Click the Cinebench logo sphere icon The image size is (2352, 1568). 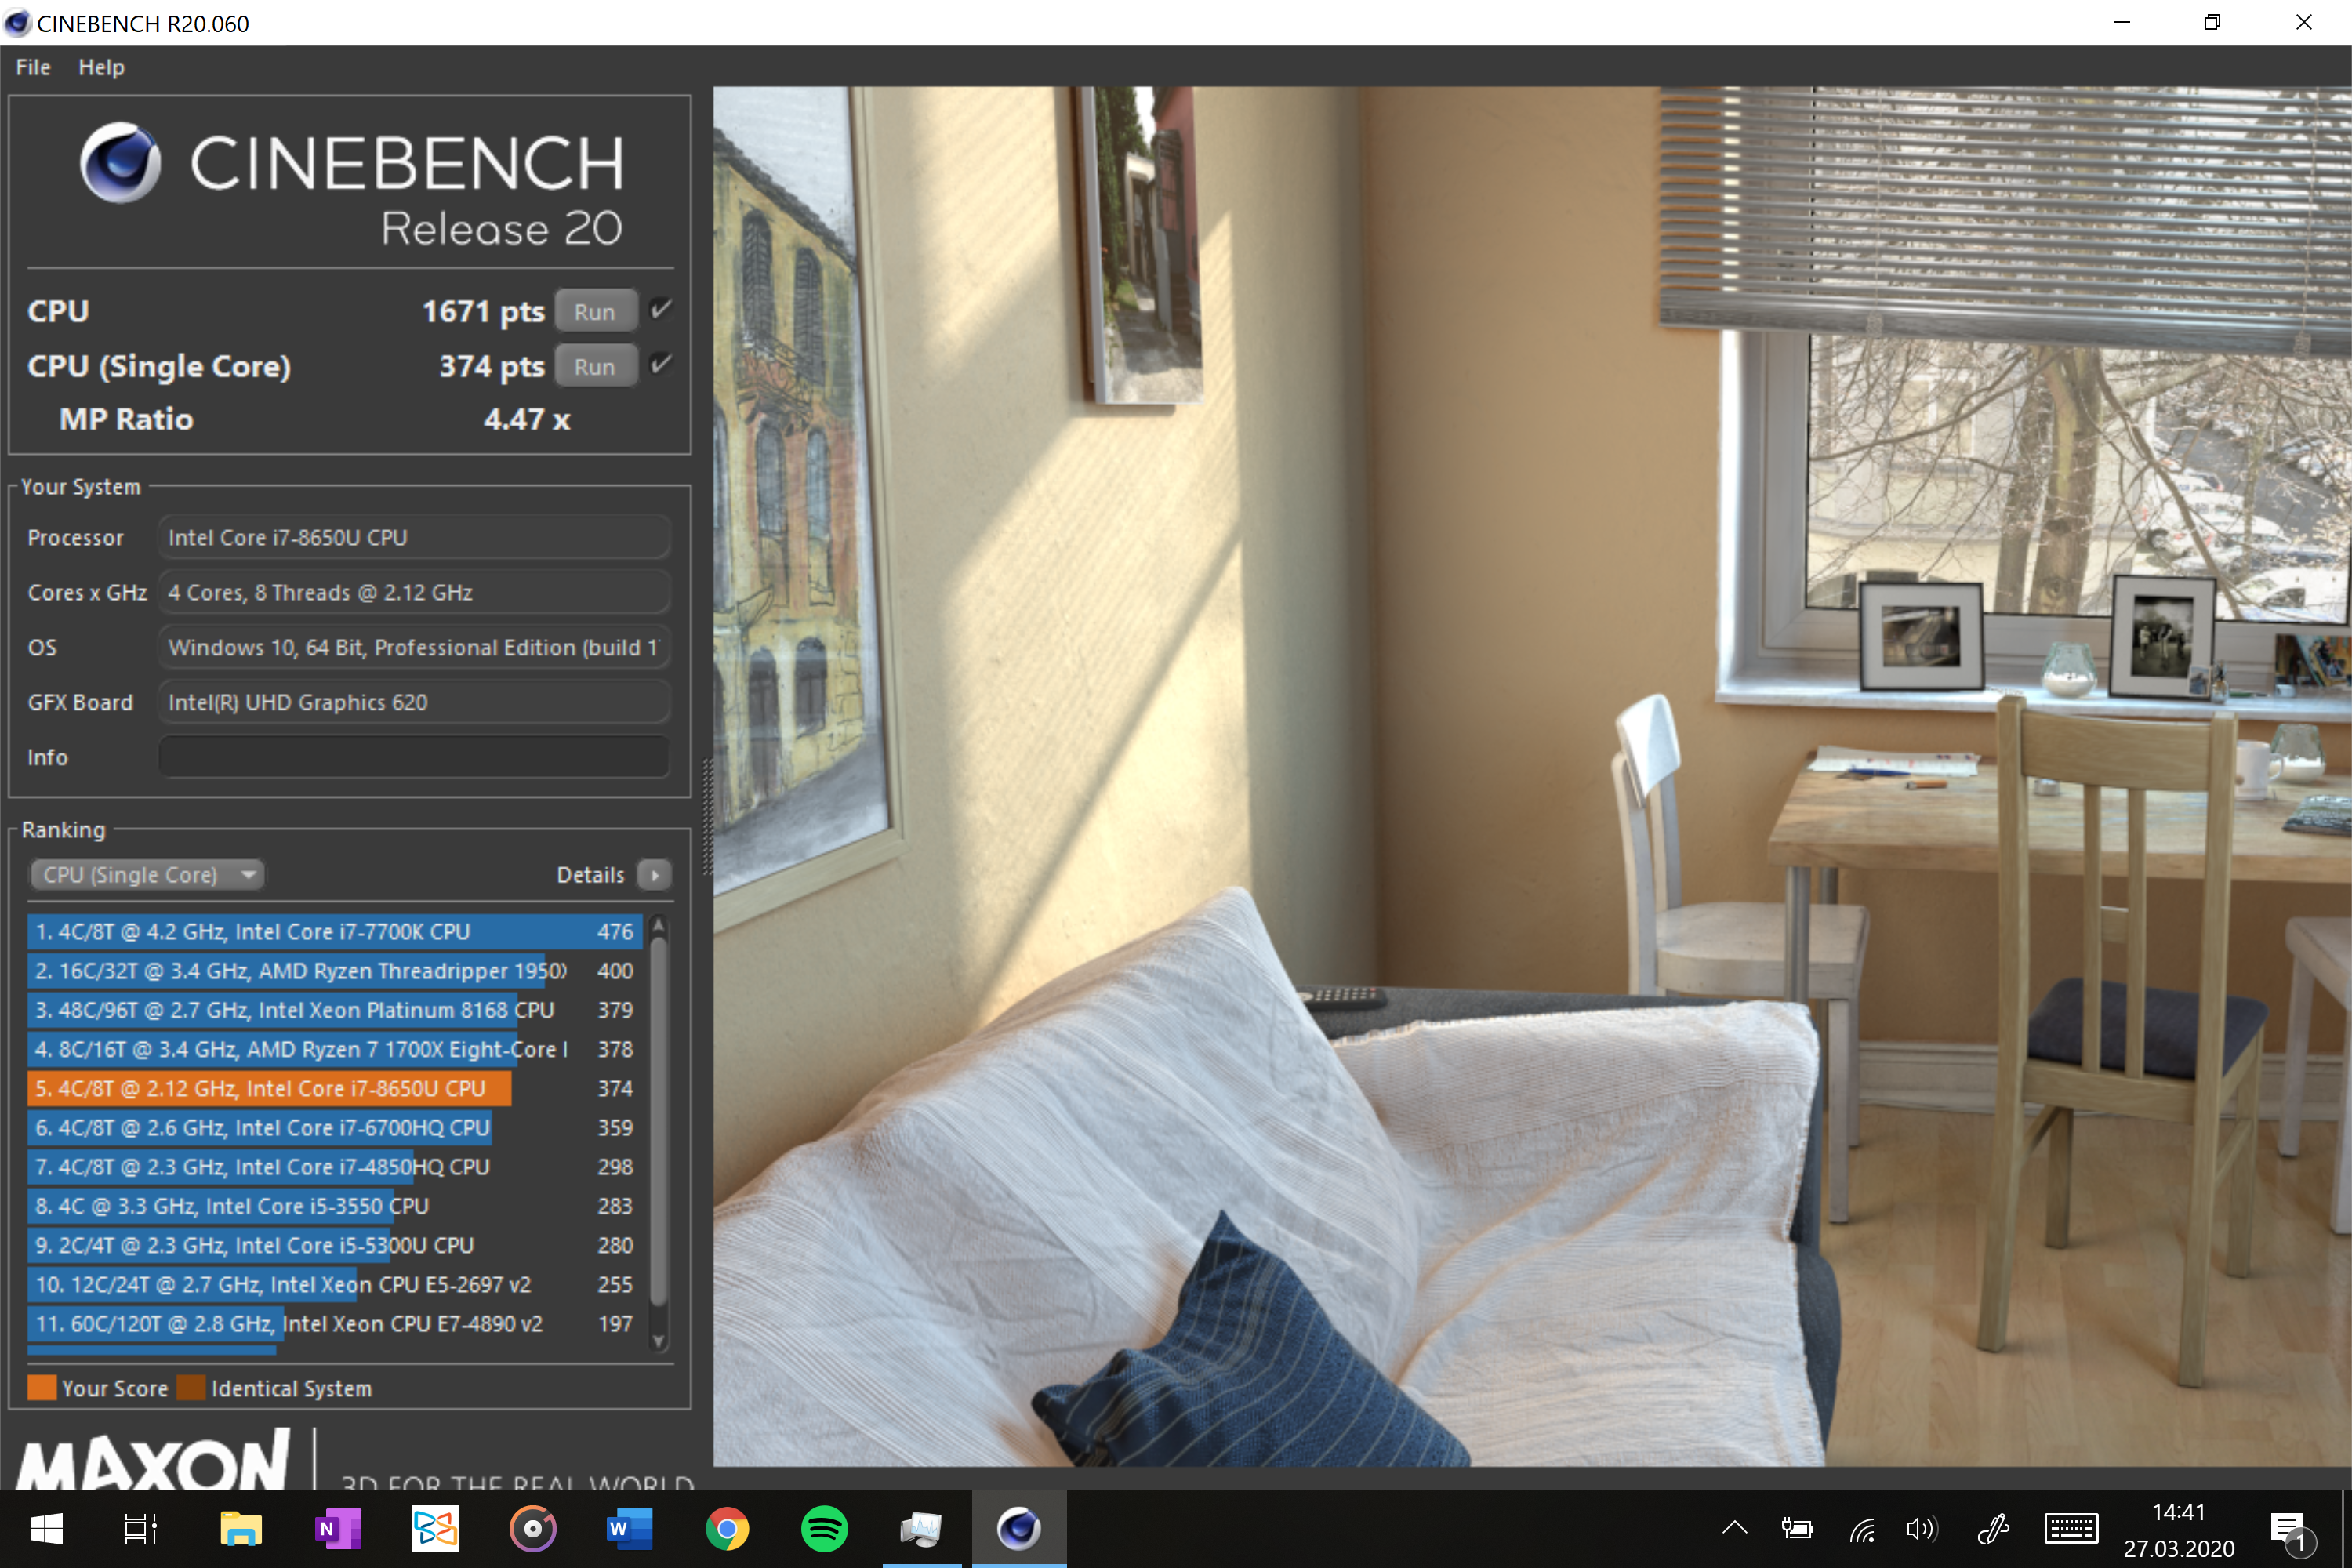(x=121, y=163)
